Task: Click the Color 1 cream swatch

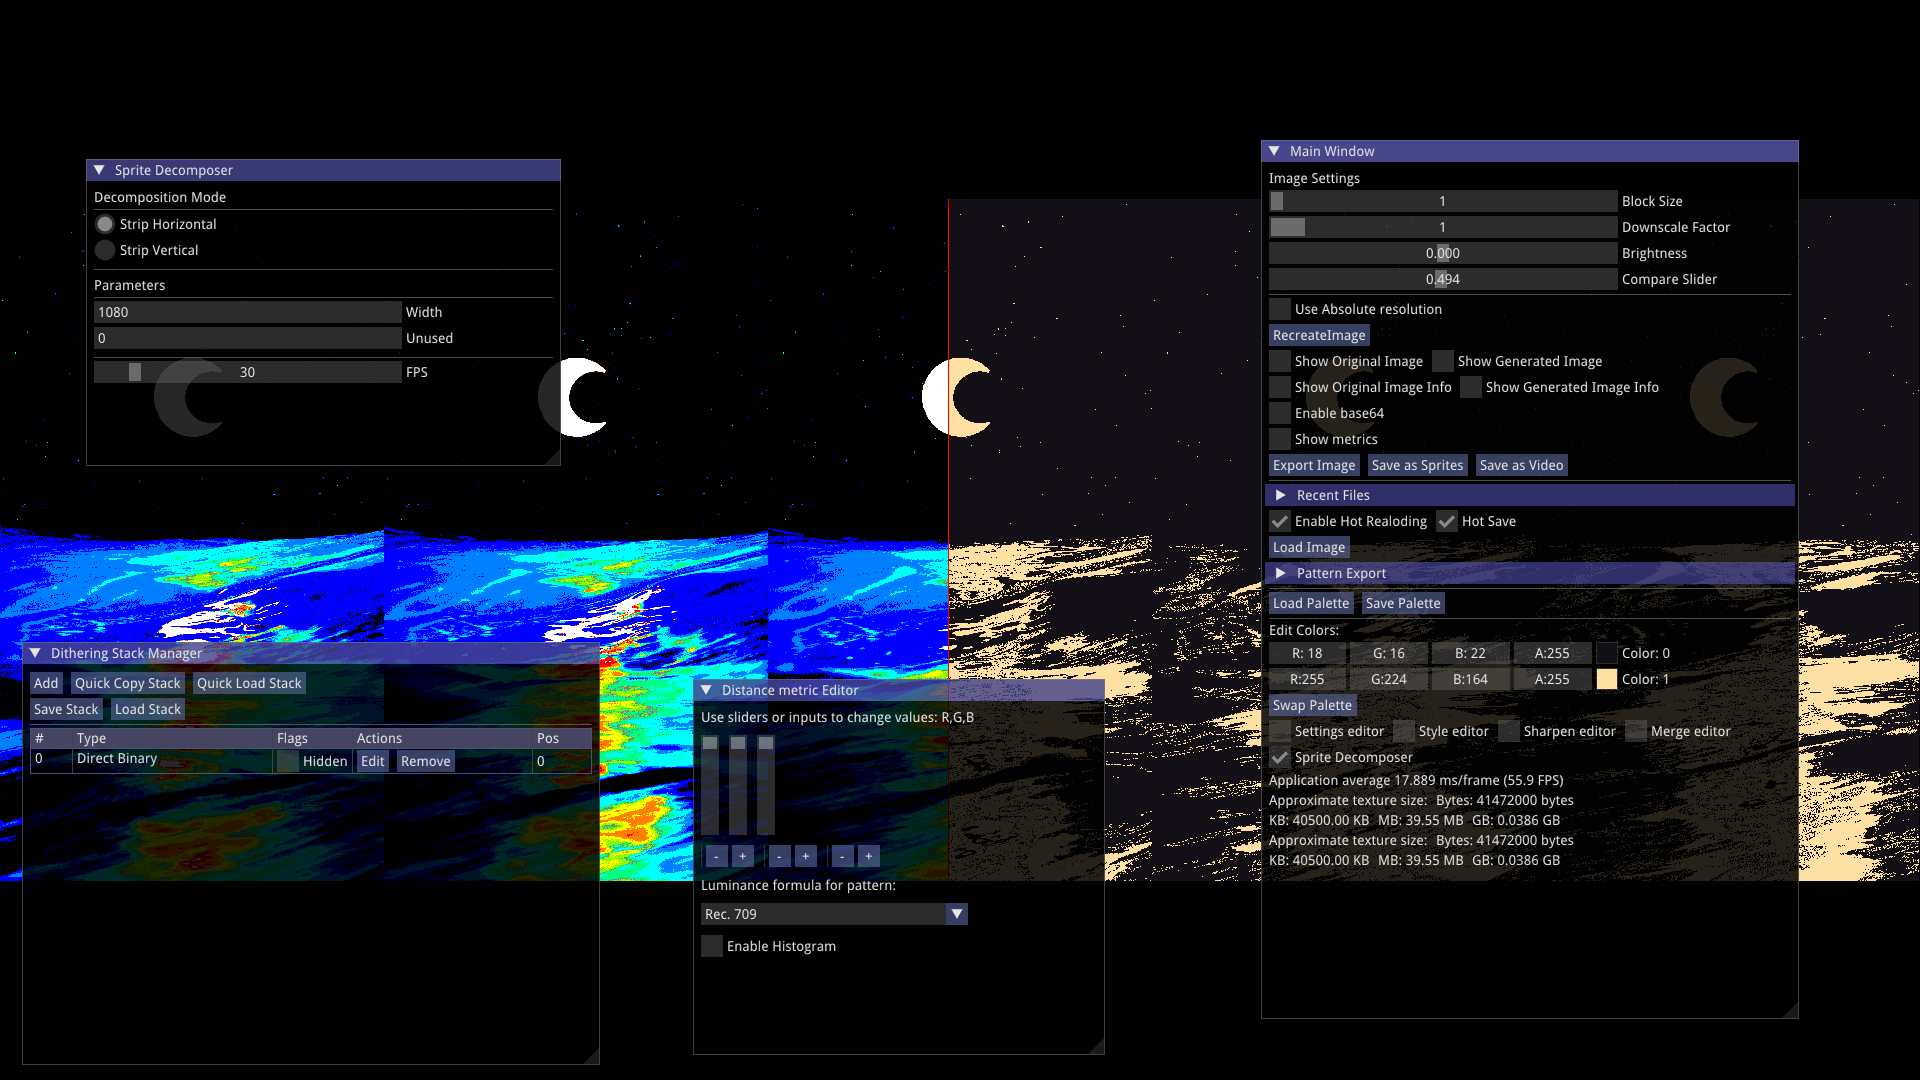Action: point(1606,679)
